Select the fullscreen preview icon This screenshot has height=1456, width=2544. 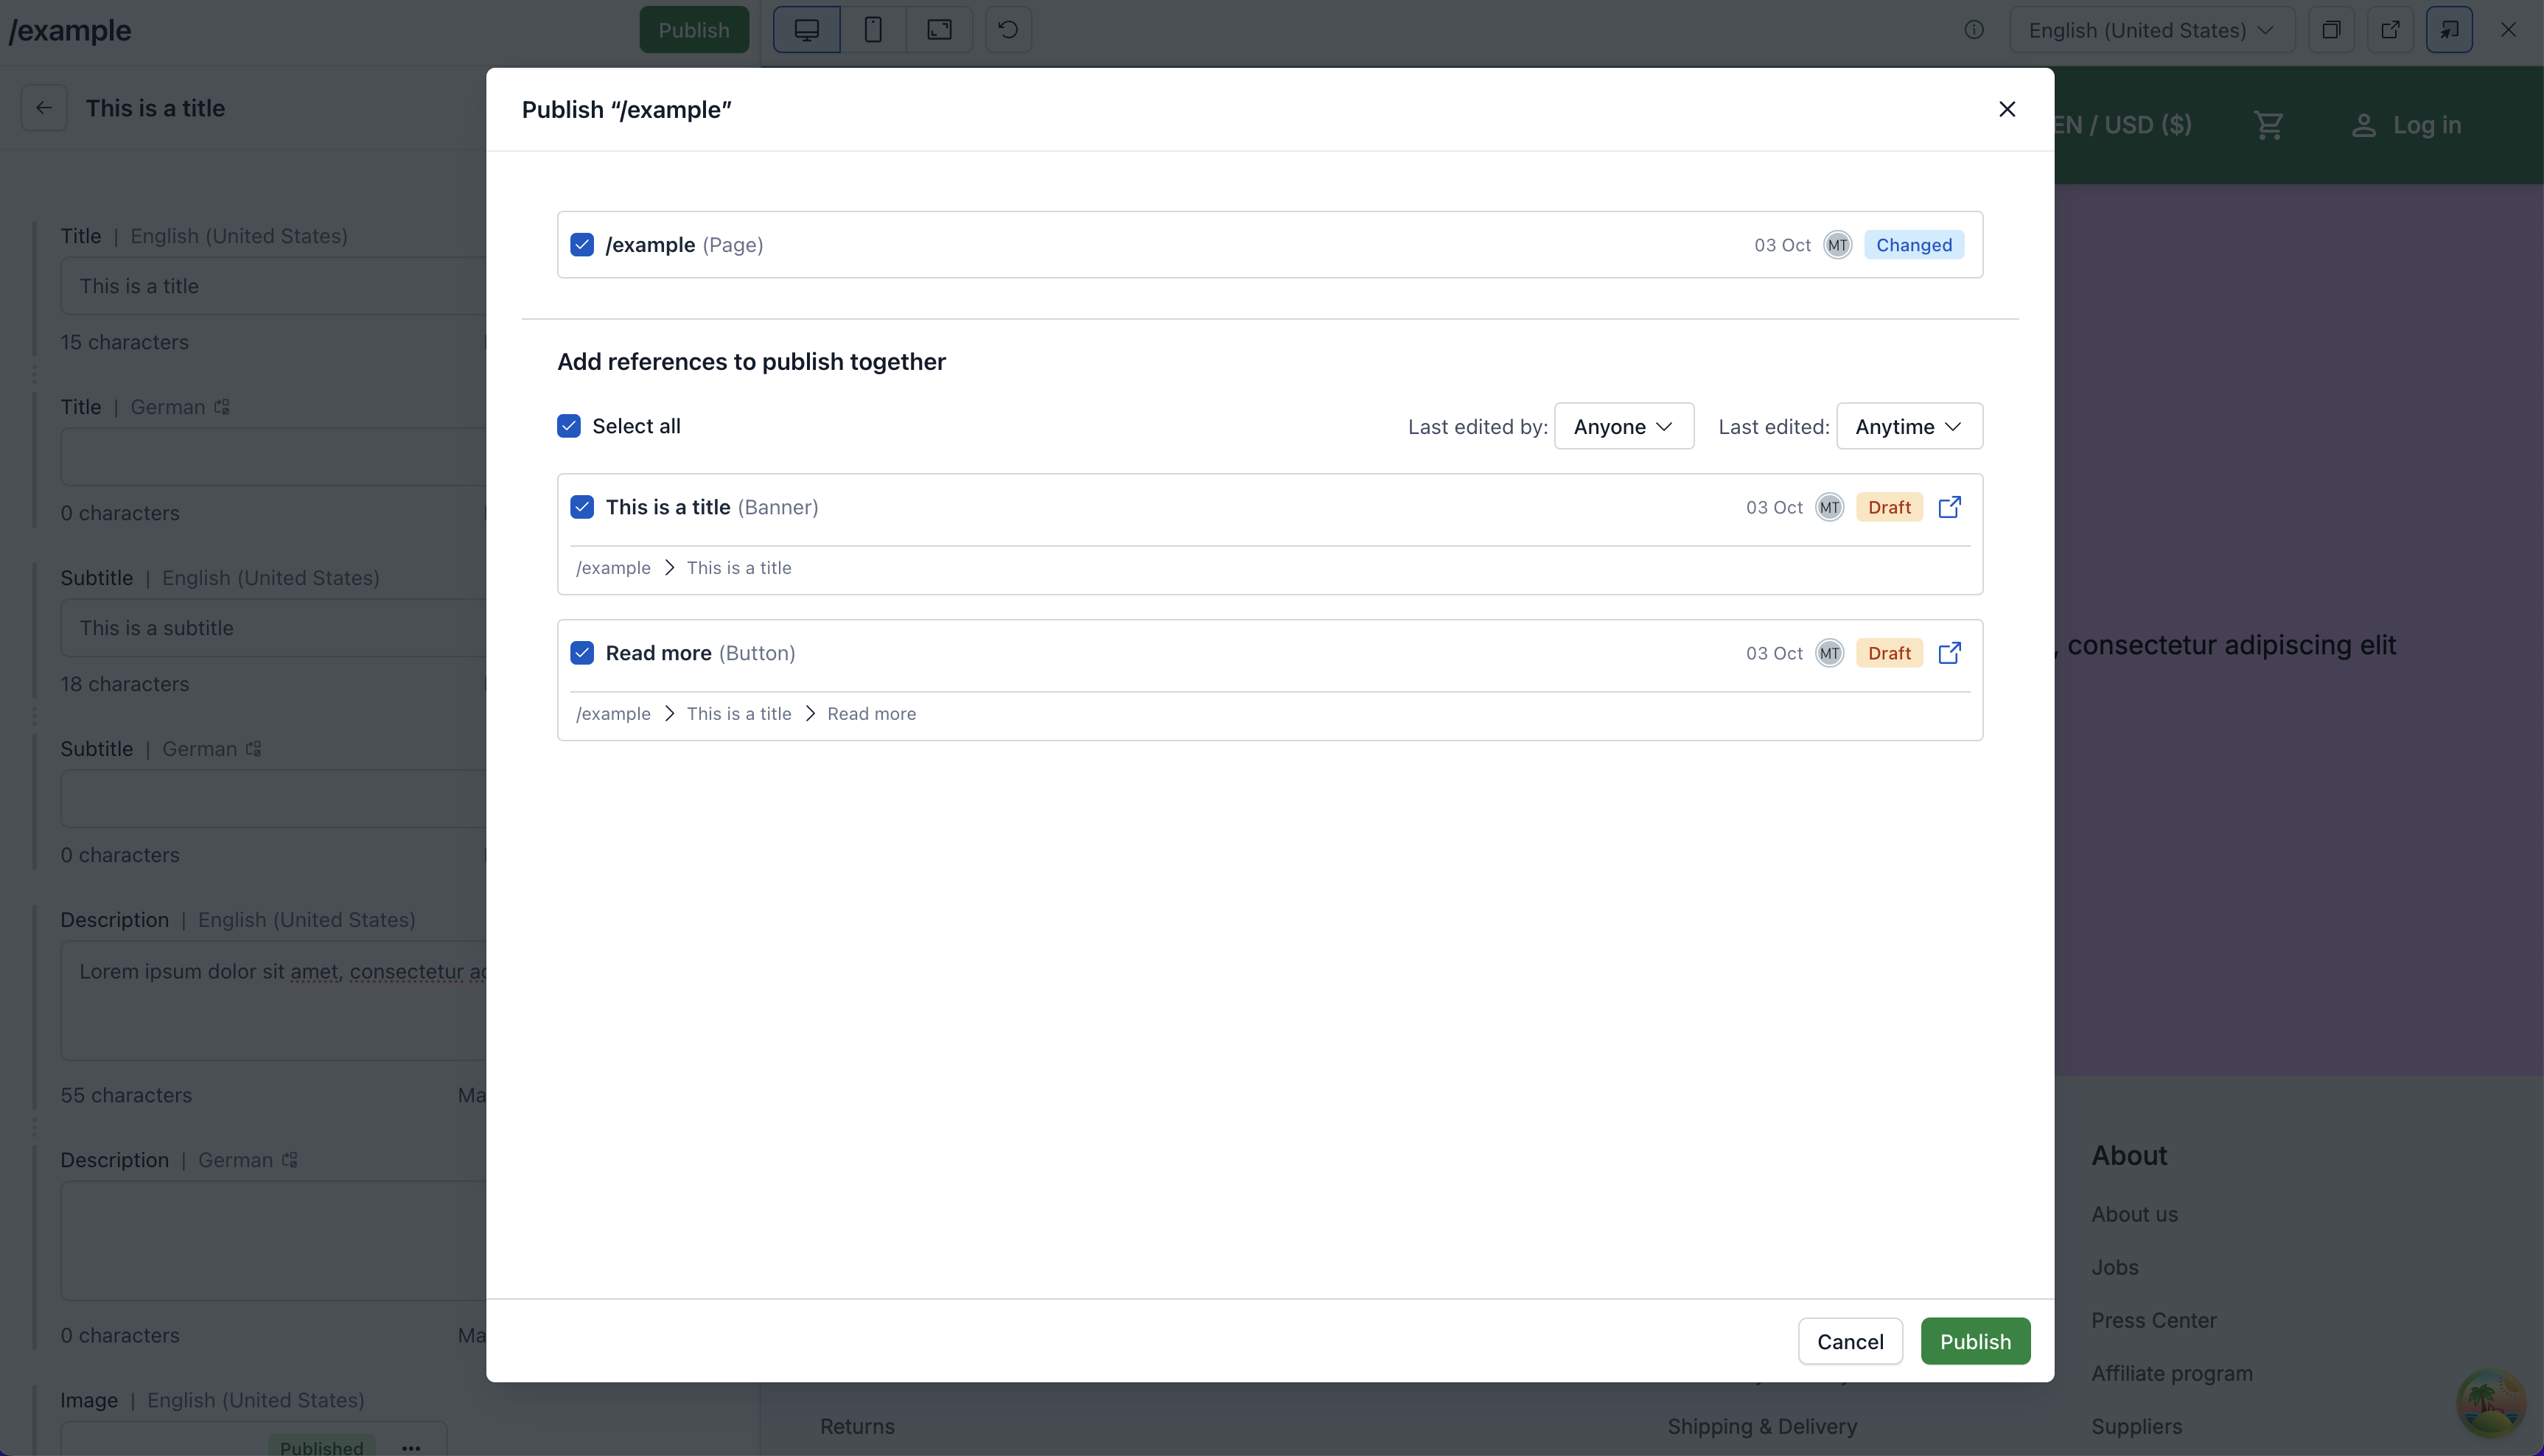[939, 30]
